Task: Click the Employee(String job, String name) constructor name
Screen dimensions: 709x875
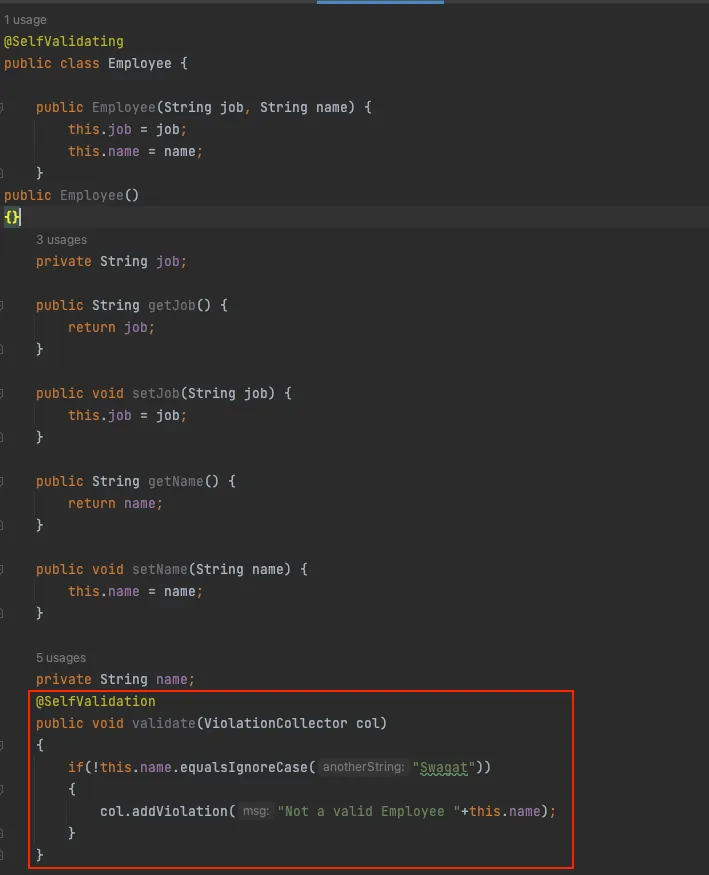Action: [x=124, y=107]
